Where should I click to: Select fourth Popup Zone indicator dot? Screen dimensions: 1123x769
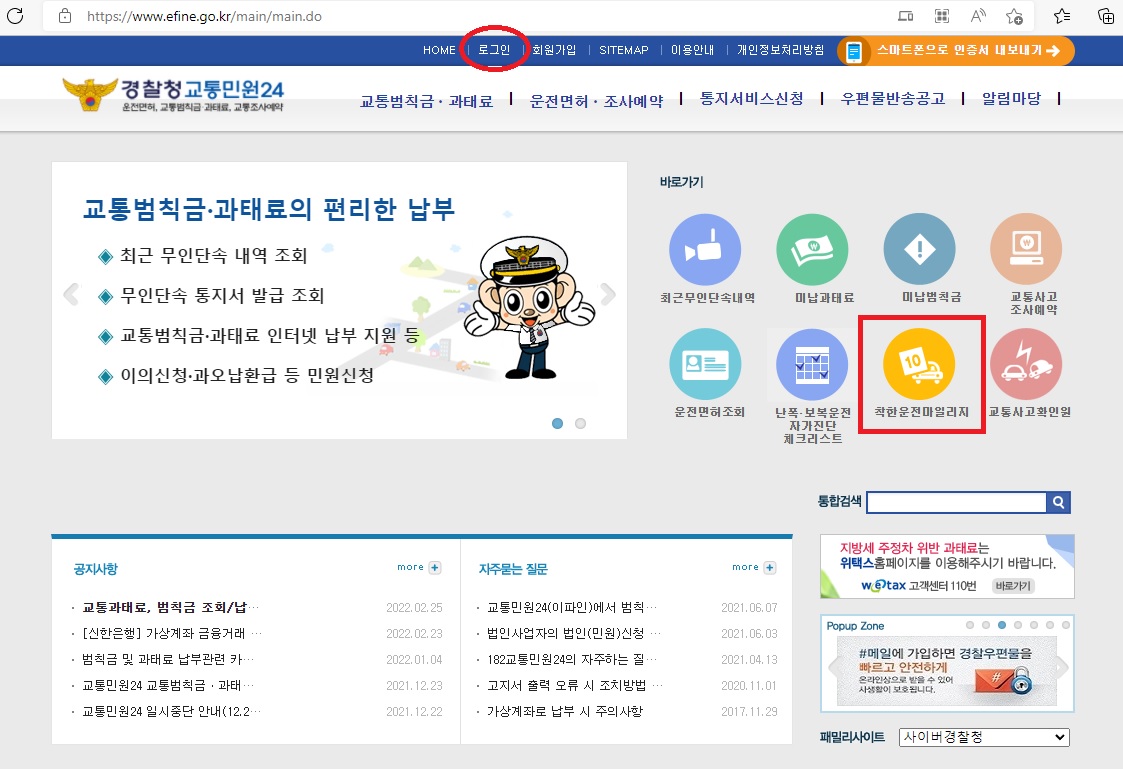click(x=1018, y=625)
